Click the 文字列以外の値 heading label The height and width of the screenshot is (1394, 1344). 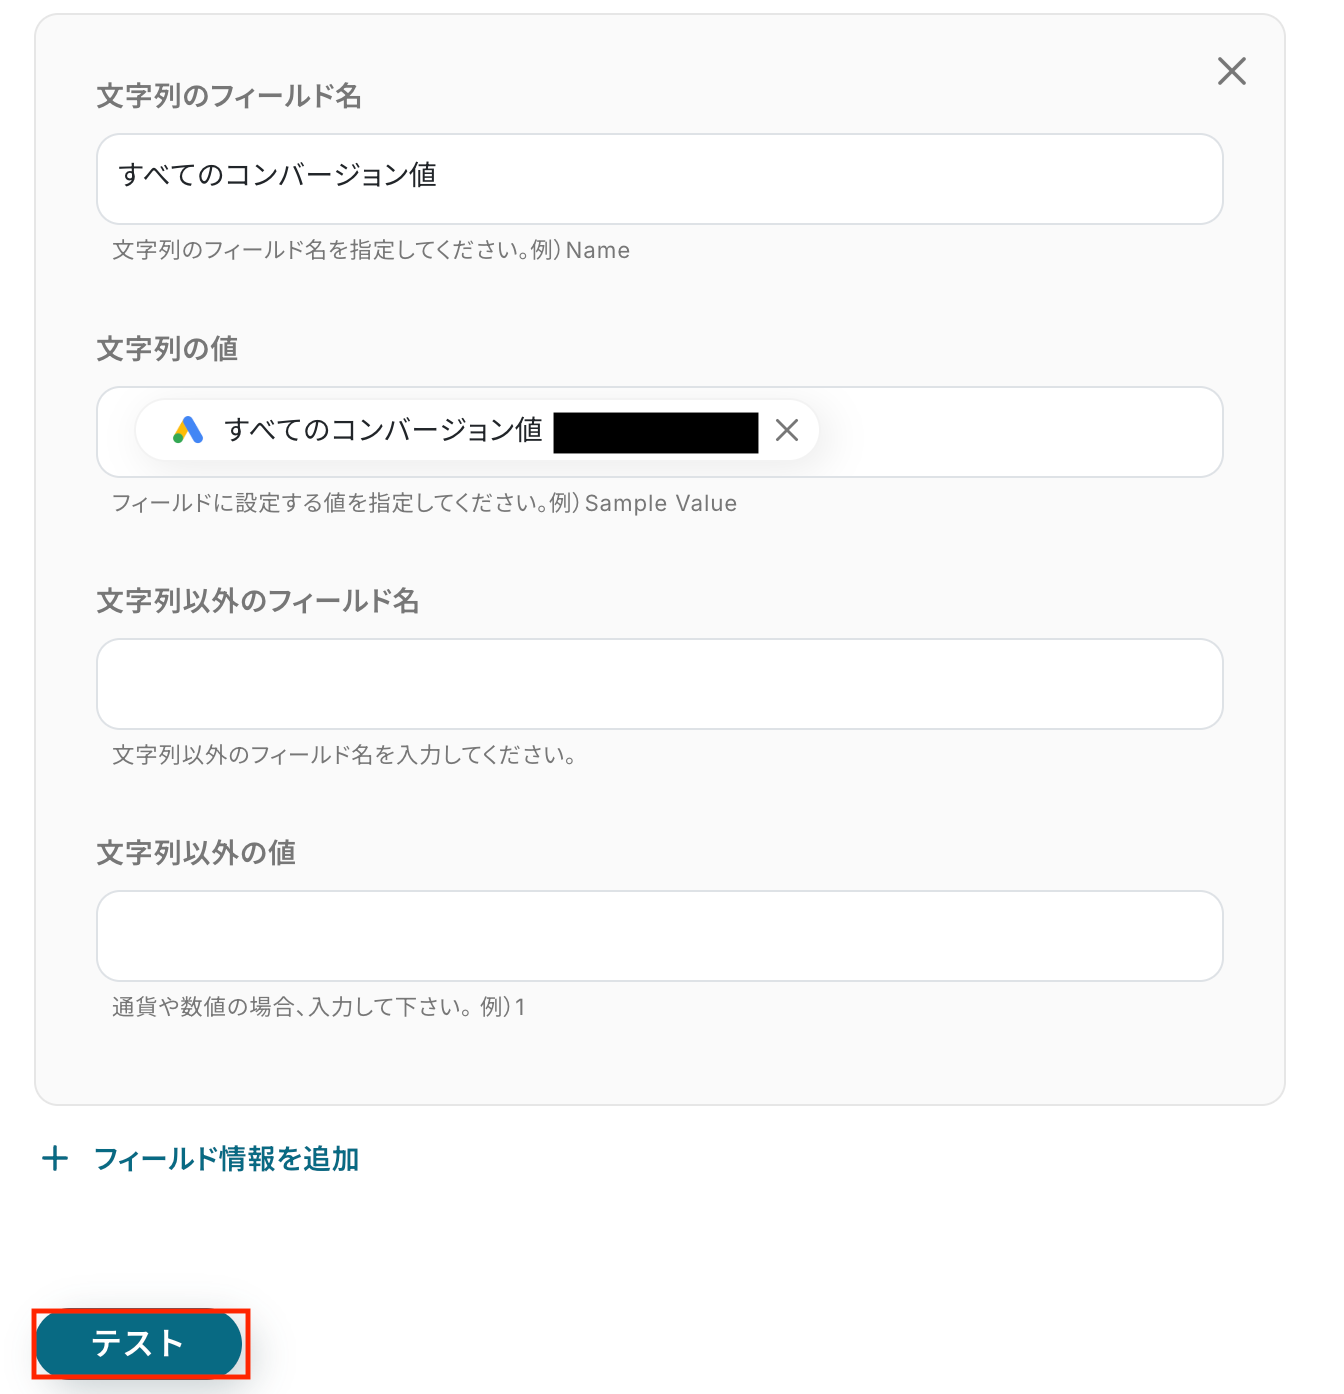click(x=196, y=853)
